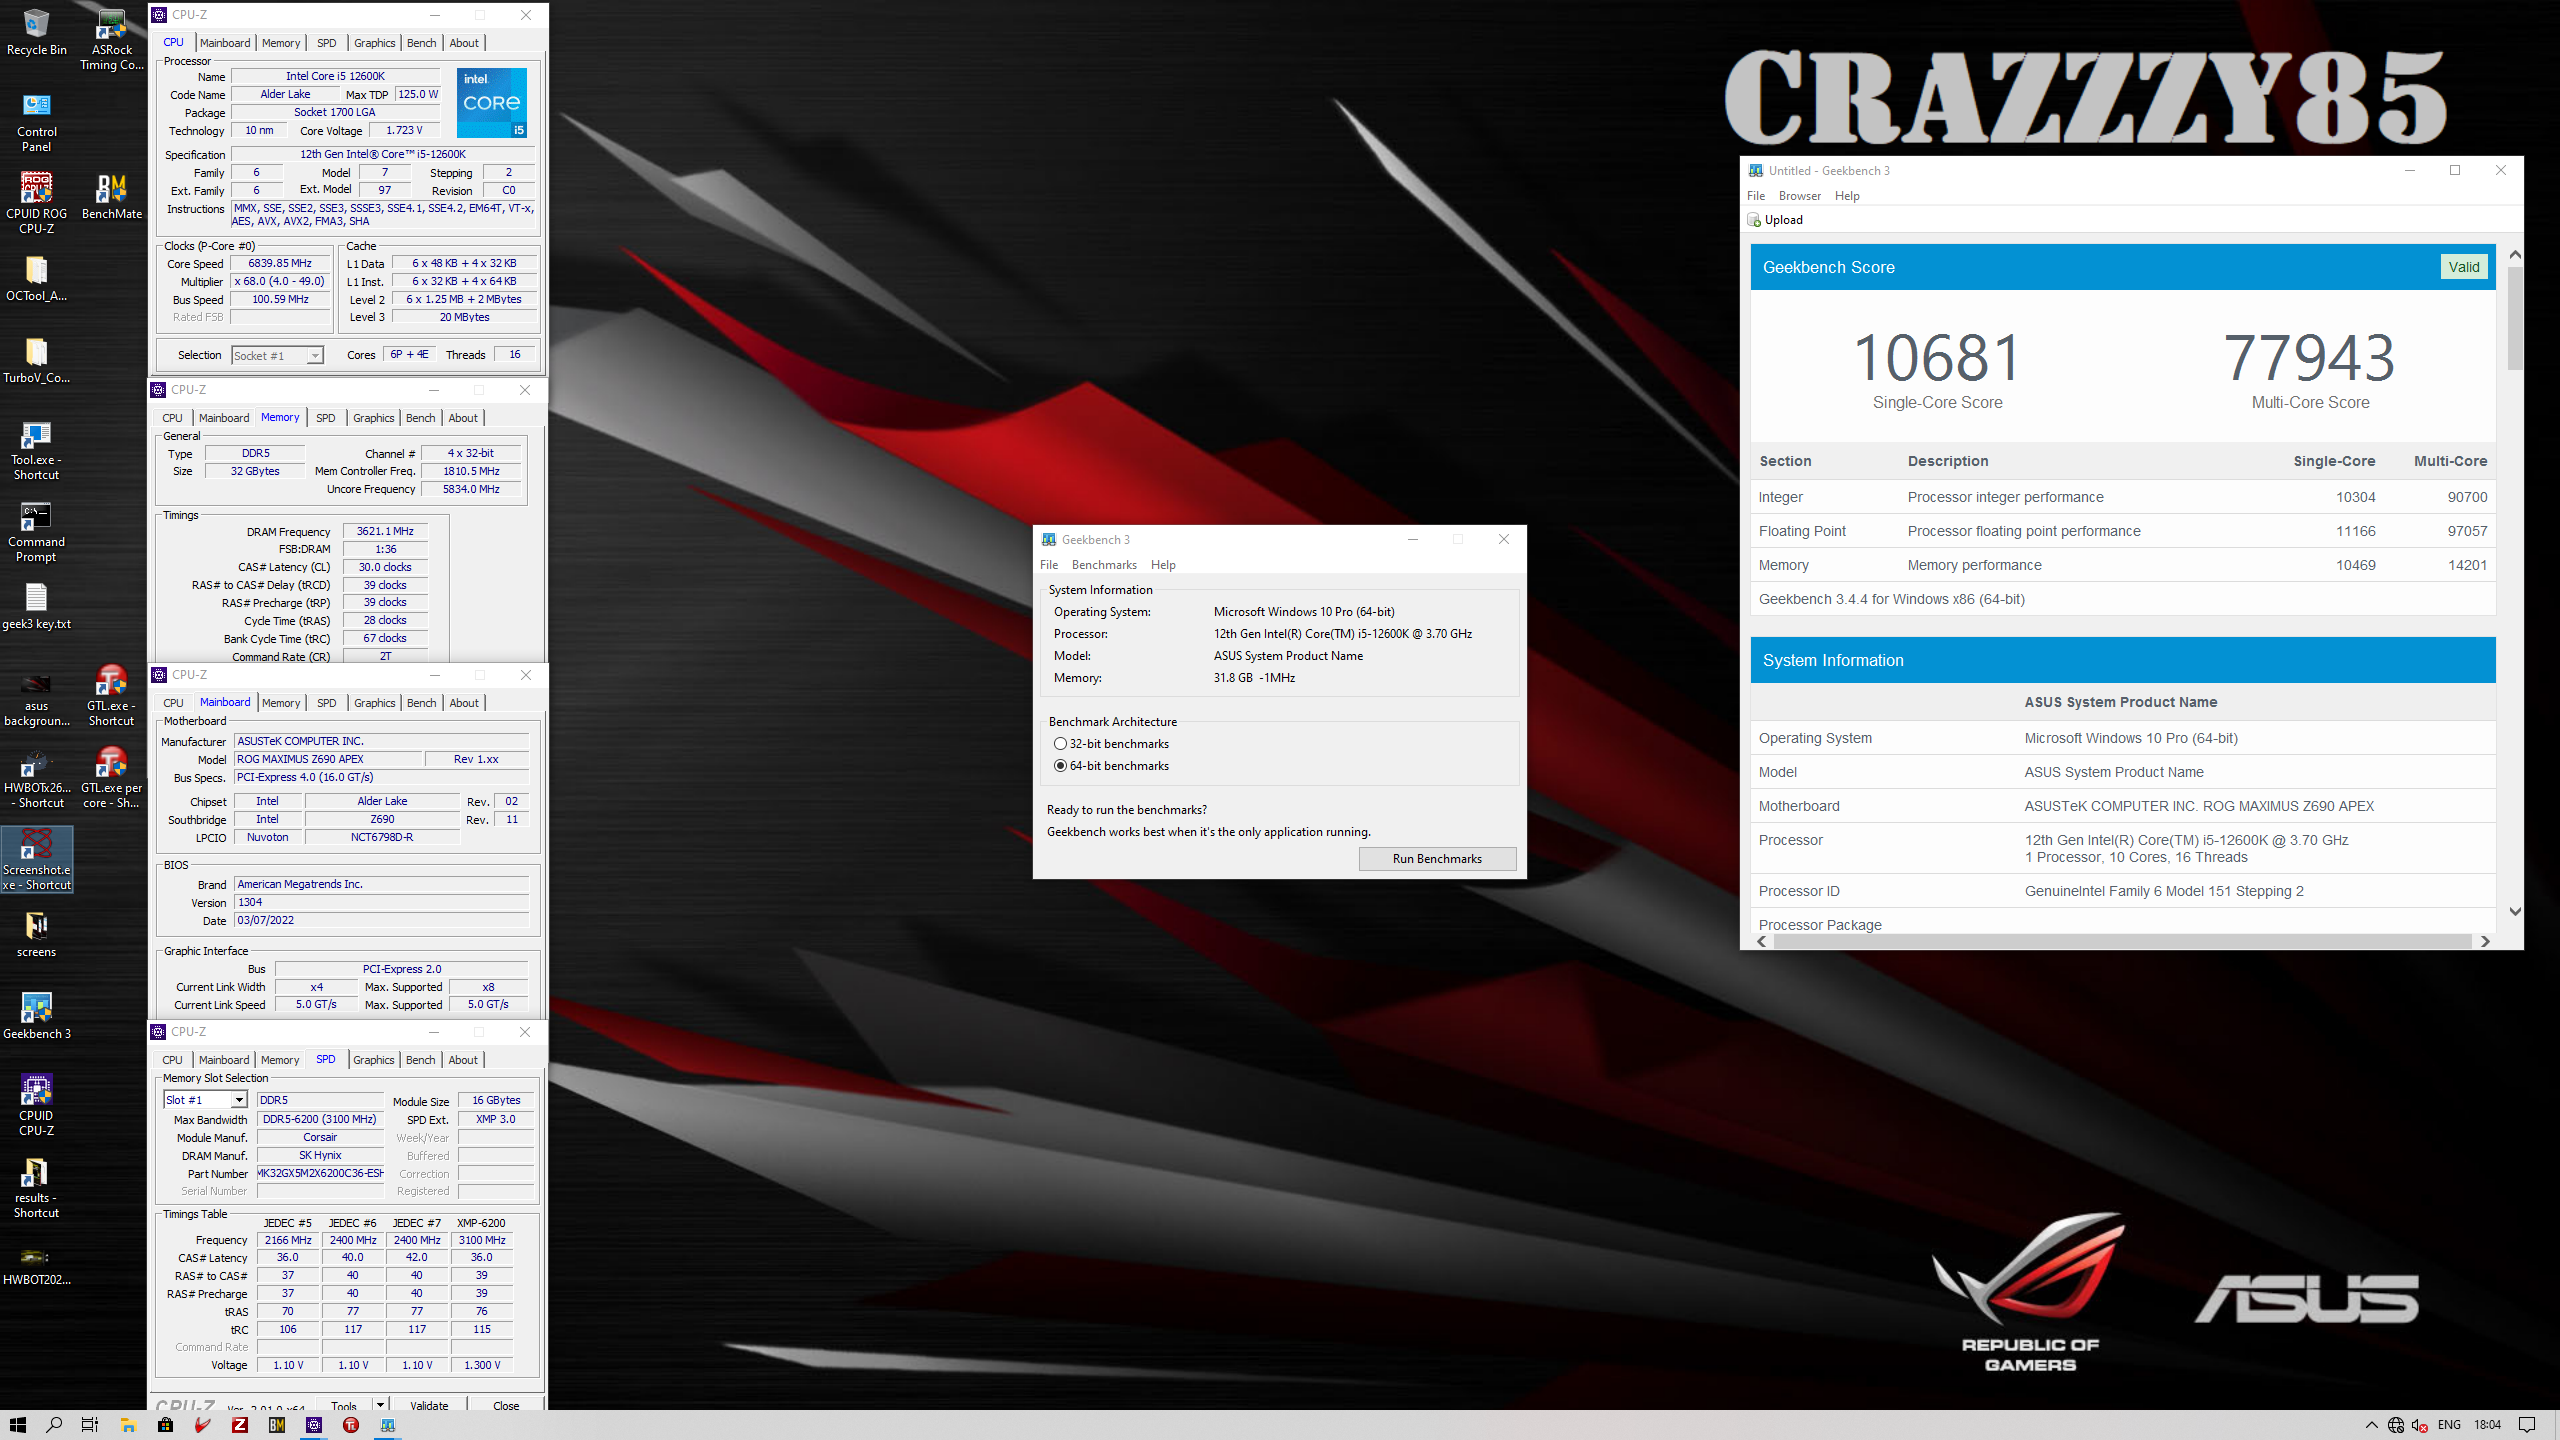Click the Part Number field in SPD window

pyautogui.click(x=320, y=1174)
